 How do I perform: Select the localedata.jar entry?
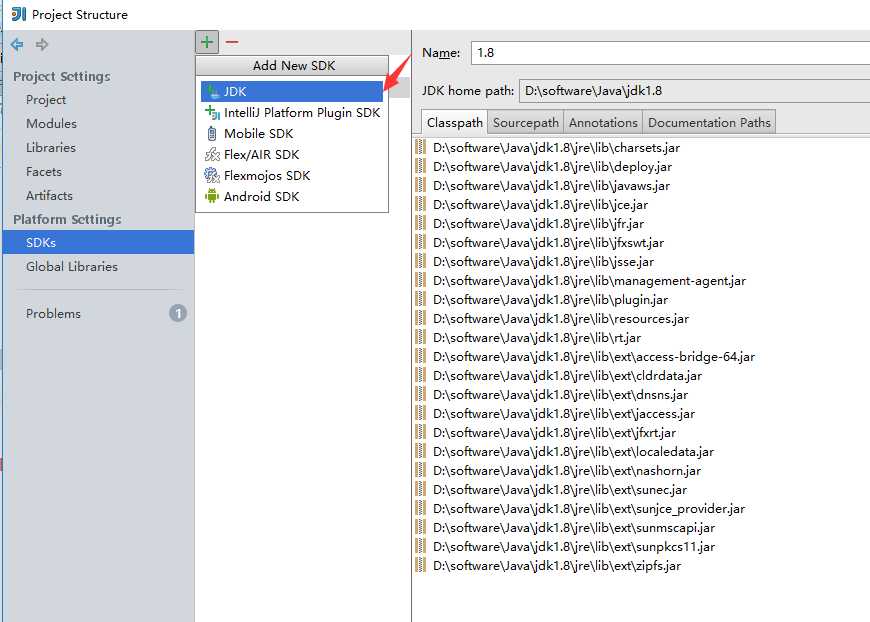click(x=573, y=452)
